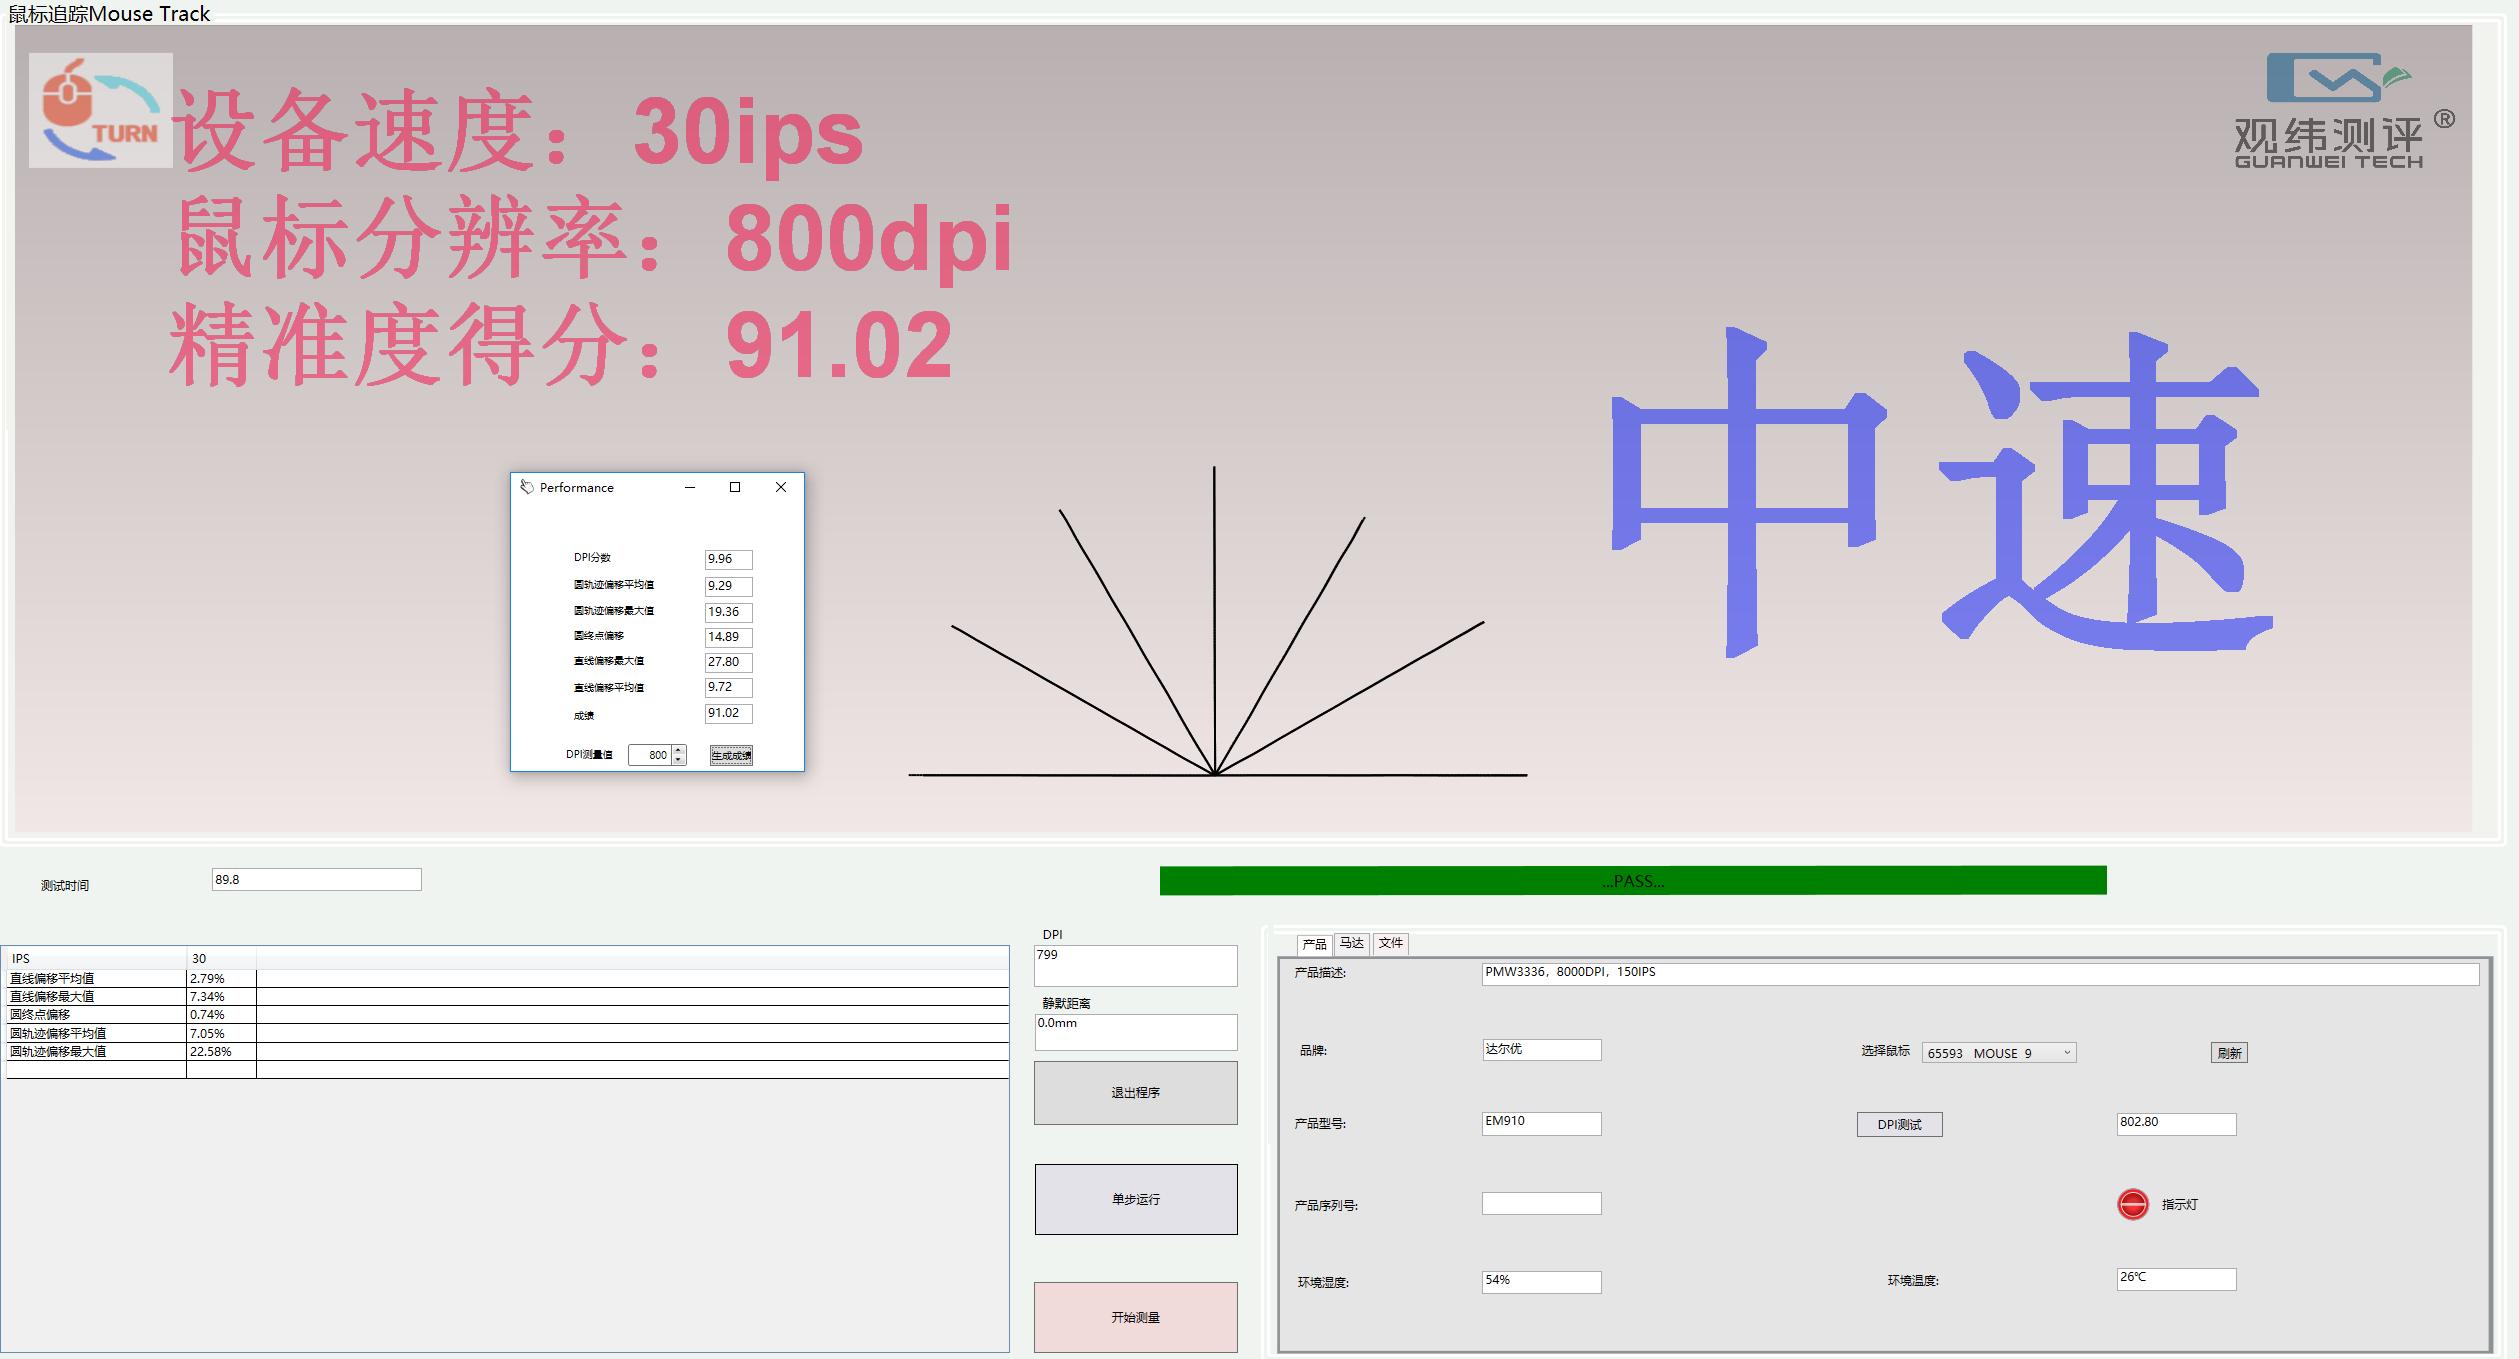Select the 产品 tab
Viewport: 2519px width, 1359px height.
click(x=1314, y=944)
